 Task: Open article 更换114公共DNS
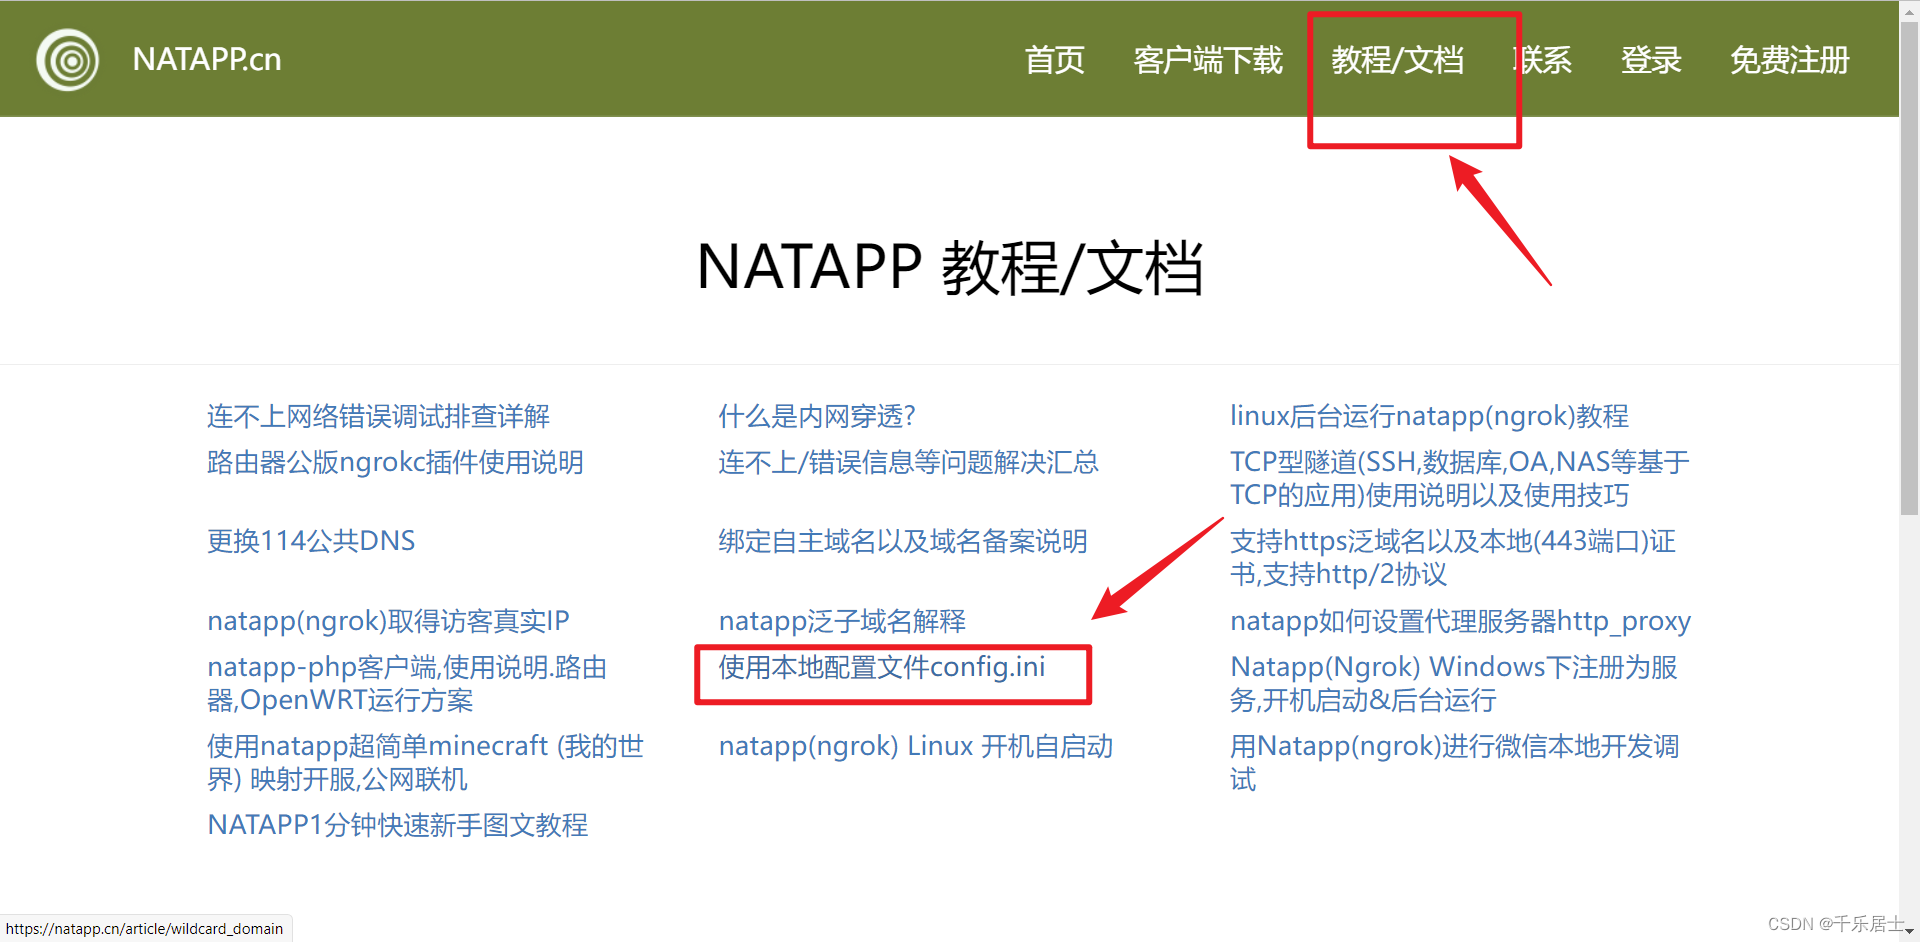pos(311,541)
